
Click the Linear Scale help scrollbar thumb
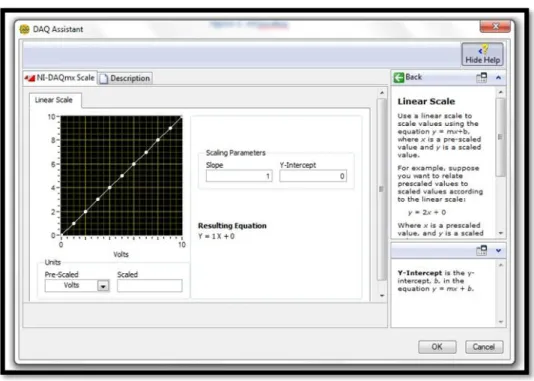[500, 137]
